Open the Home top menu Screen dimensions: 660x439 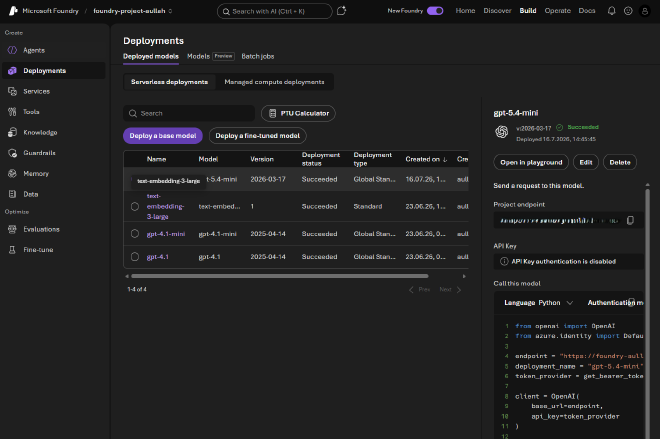465,11
